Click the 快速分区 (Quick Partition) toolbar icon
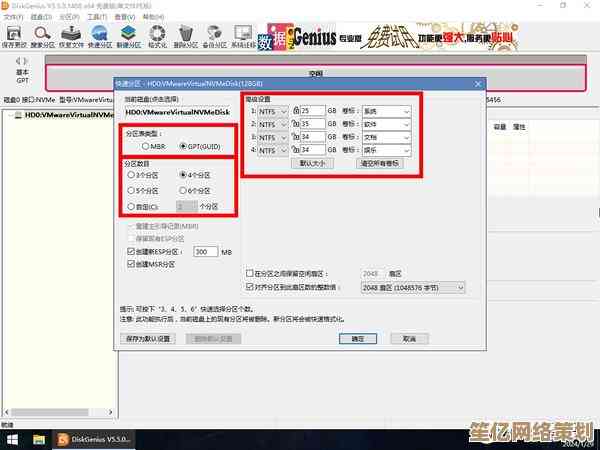600x450 pixels. [99, 37]
